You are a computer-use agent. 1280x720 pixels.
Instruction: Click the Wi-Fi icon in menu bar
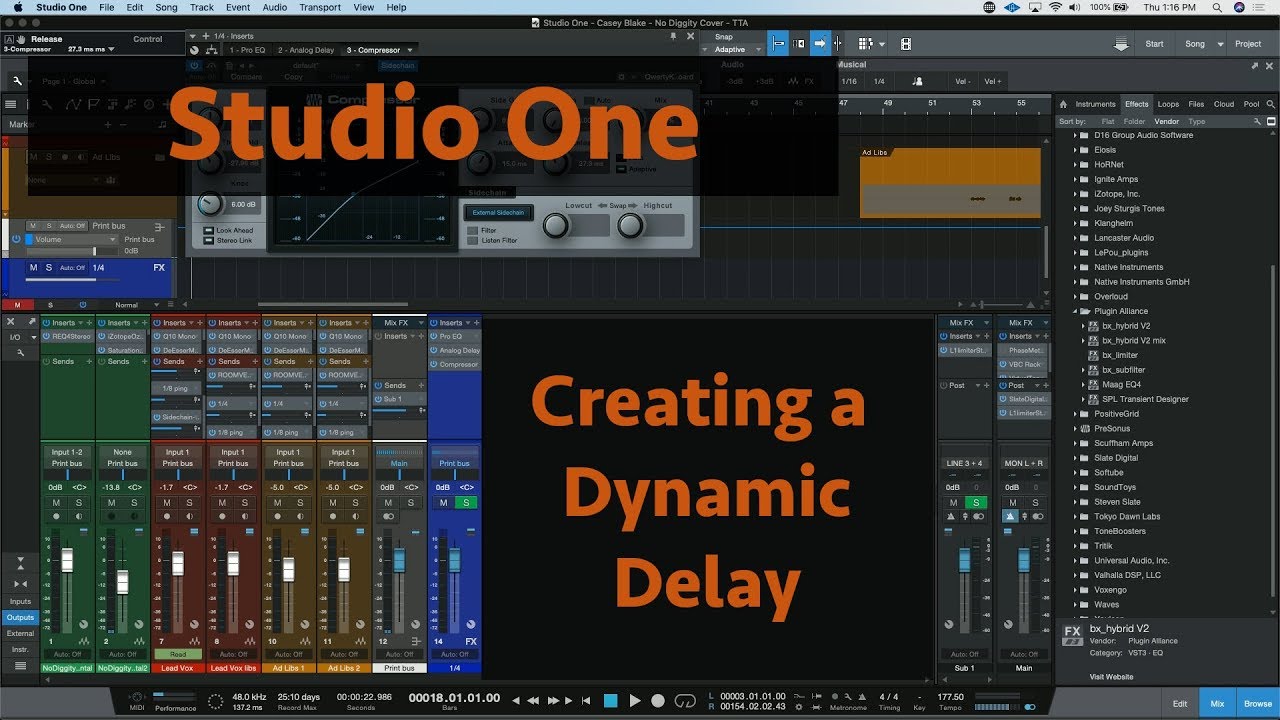point(1055,7)
